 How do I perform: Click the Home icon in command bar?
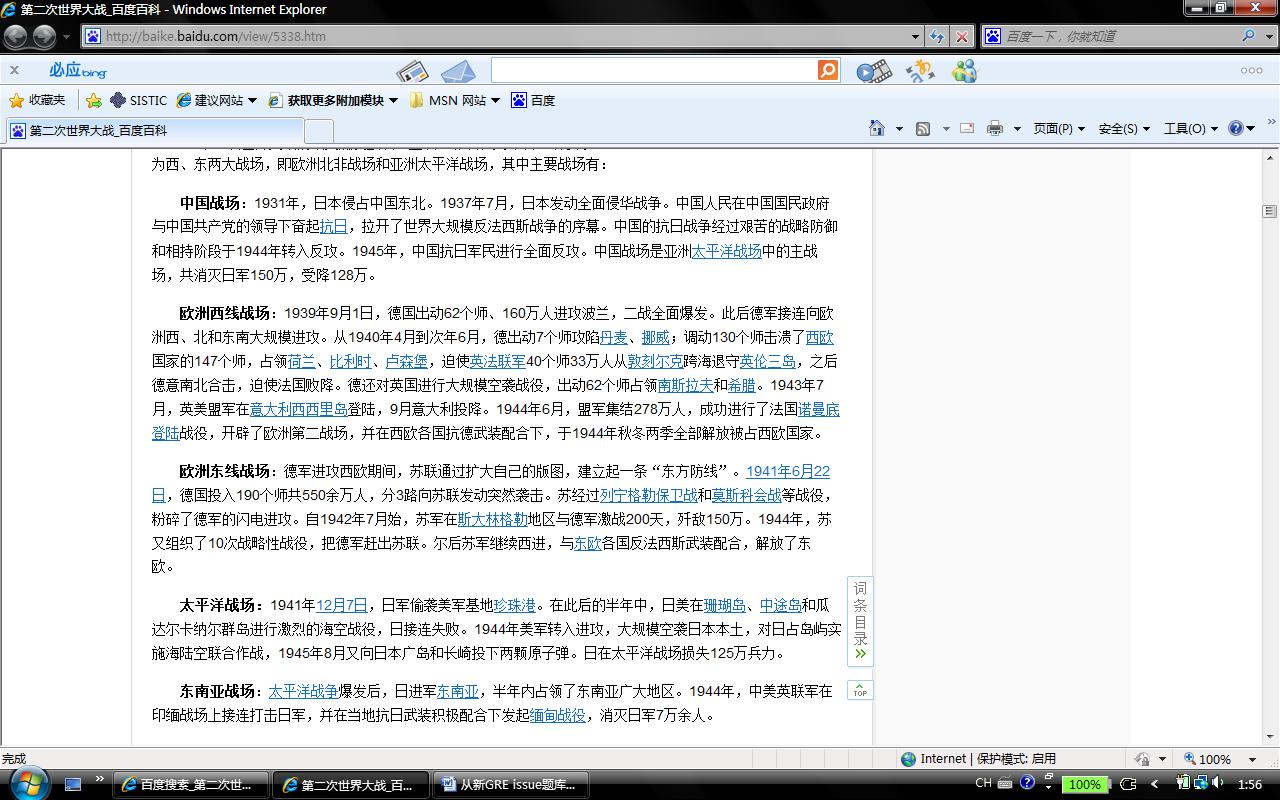click(877, 128)
